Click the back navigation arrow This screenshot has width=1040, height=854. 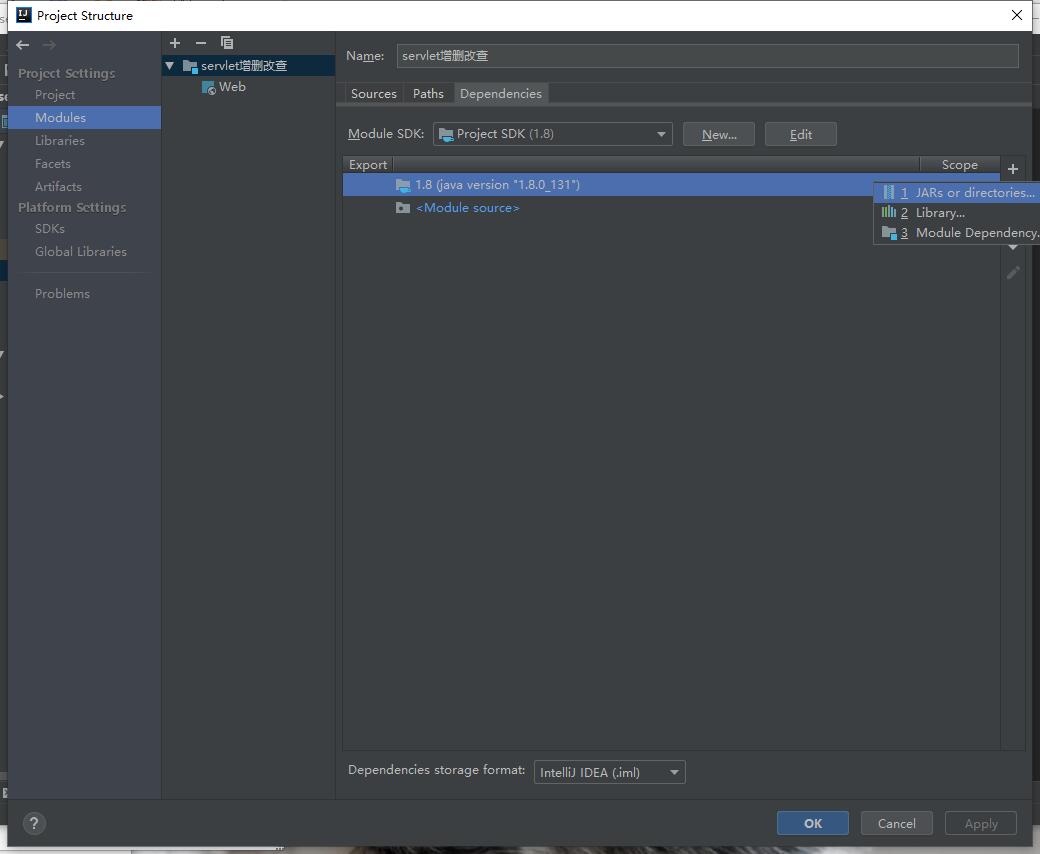23,45
